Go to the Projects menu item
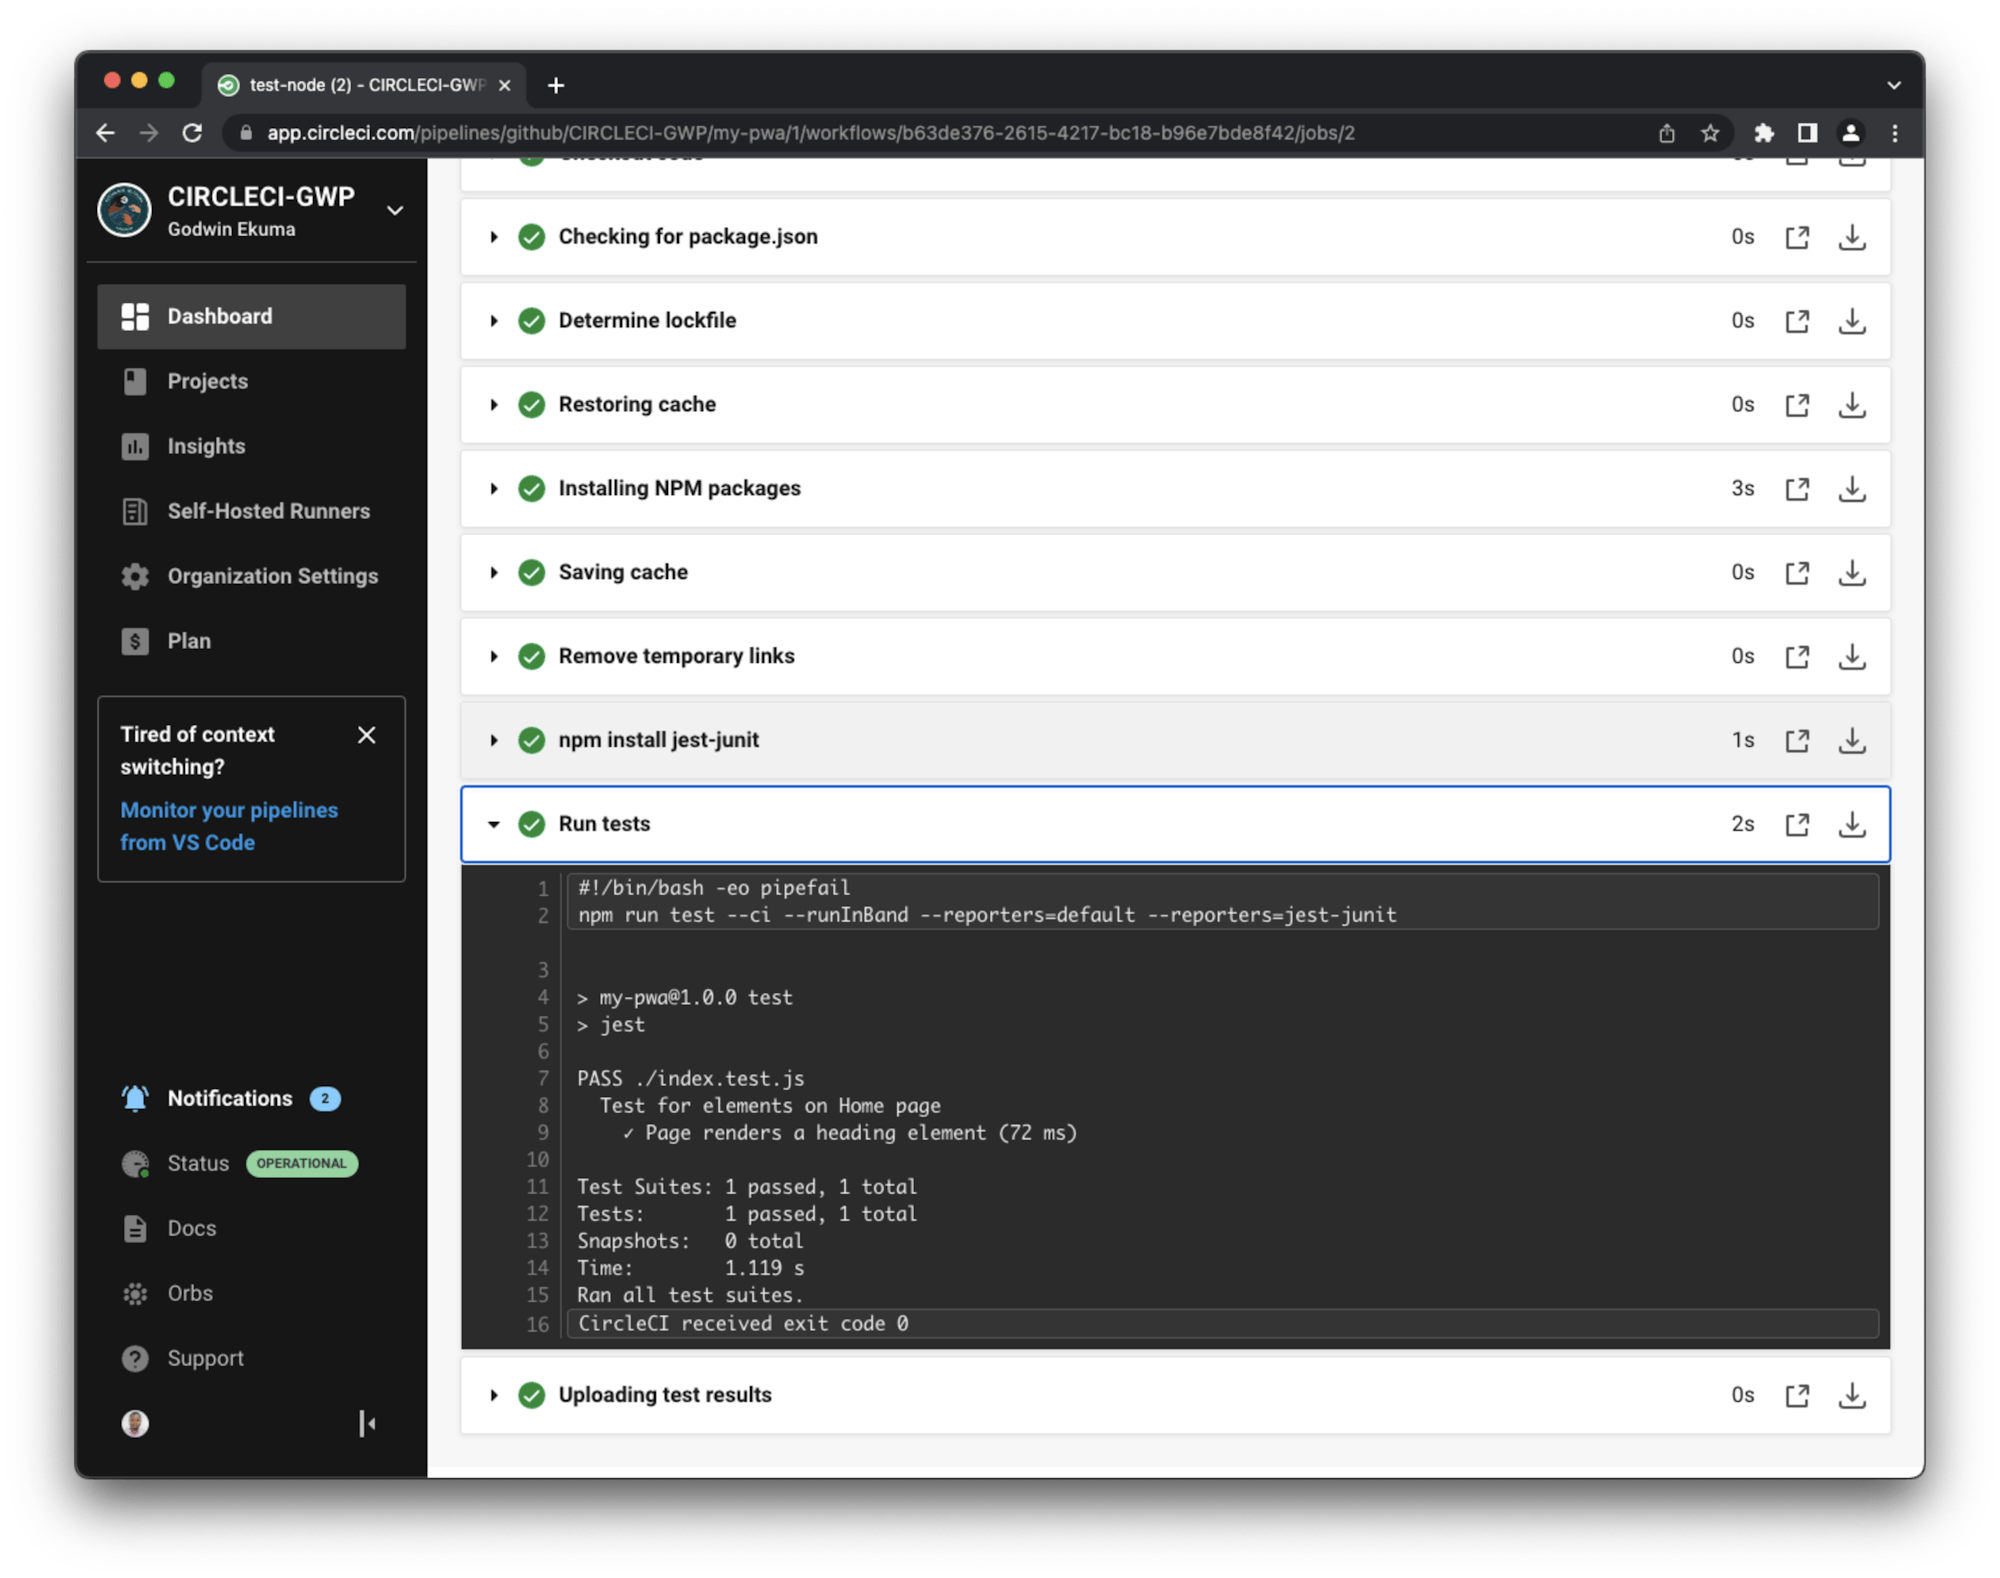Viewport: 2000px width, 1578px height. [207, 381]
